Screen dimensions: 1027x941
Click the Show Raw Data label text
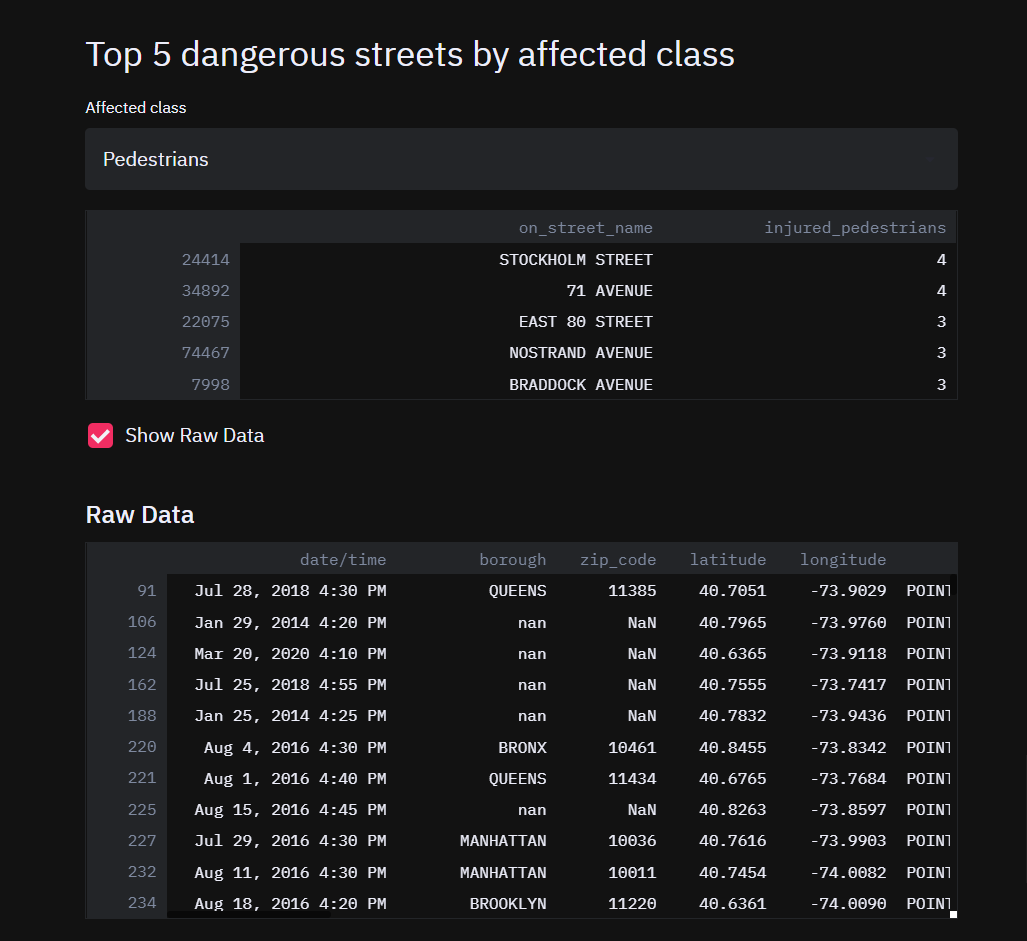(193, 436)
